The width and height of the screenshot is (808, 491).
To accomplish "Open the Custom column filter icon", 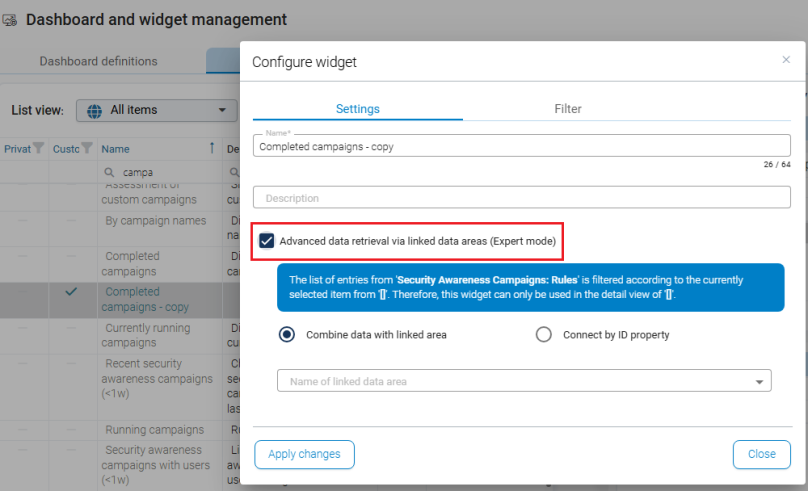I will pos(86,149).
